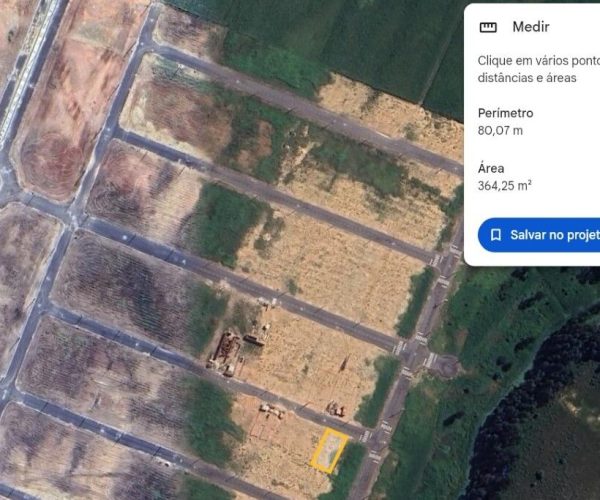
Task: Select the perimeter value 80,07 m
Action: pyautogui.click(x=500, y=130)
